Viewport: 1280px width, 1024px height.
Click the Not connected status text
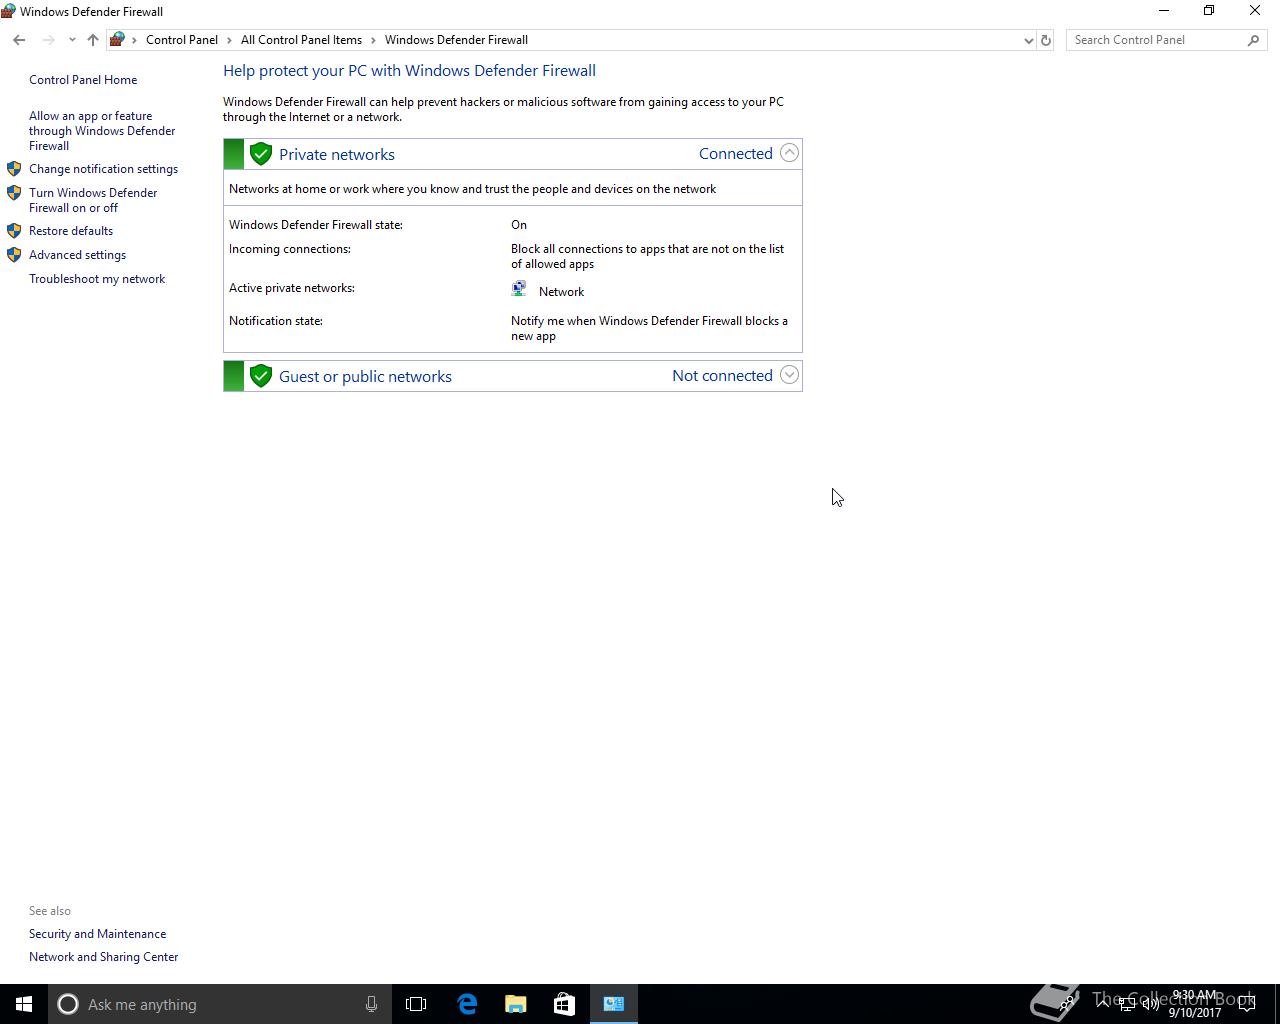click(x=722, y=375)
